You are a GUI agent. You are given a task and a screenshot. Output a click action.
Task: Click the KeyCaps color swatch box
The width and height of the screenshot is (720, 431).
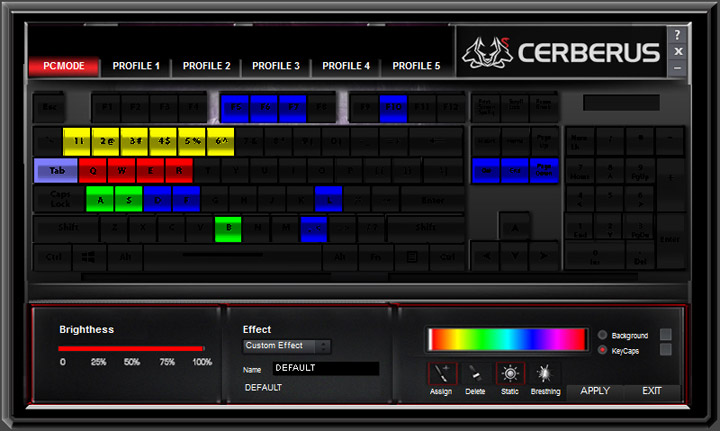tap(665, 349)
